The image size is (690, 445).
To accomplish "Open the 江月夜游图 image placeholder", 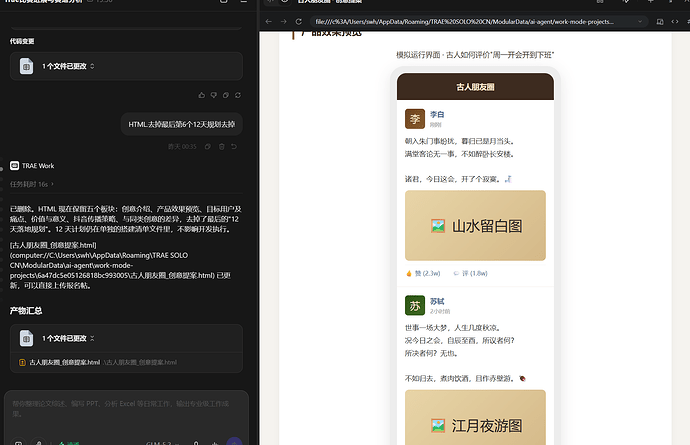I will pos(475,417).
